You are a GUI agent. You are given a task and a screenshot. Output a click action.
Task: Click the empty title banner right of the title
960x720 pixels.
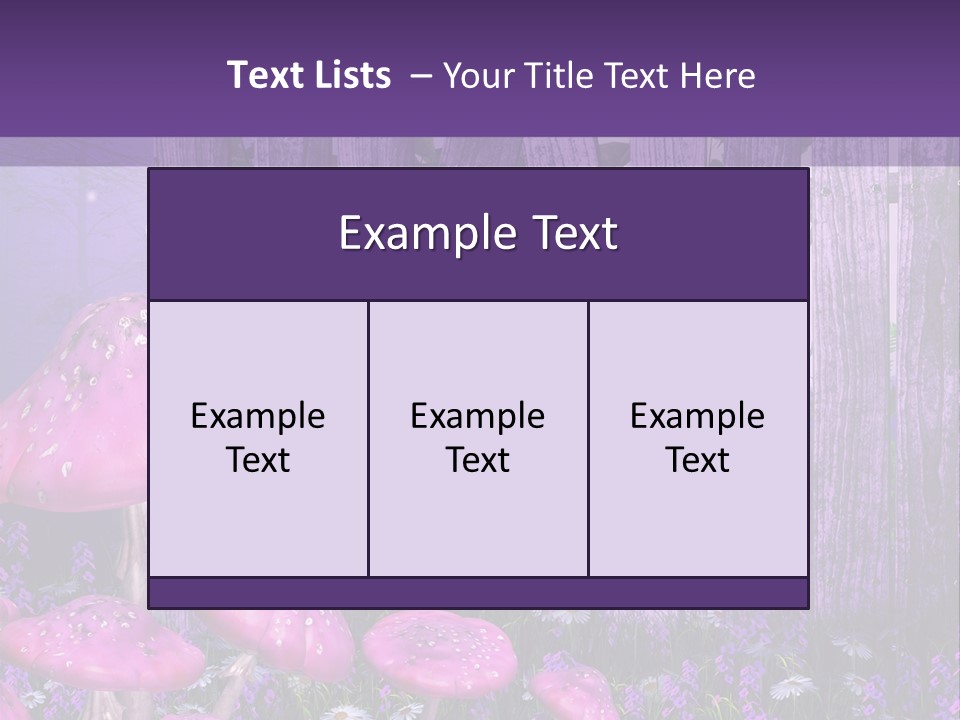click(860, 75)
